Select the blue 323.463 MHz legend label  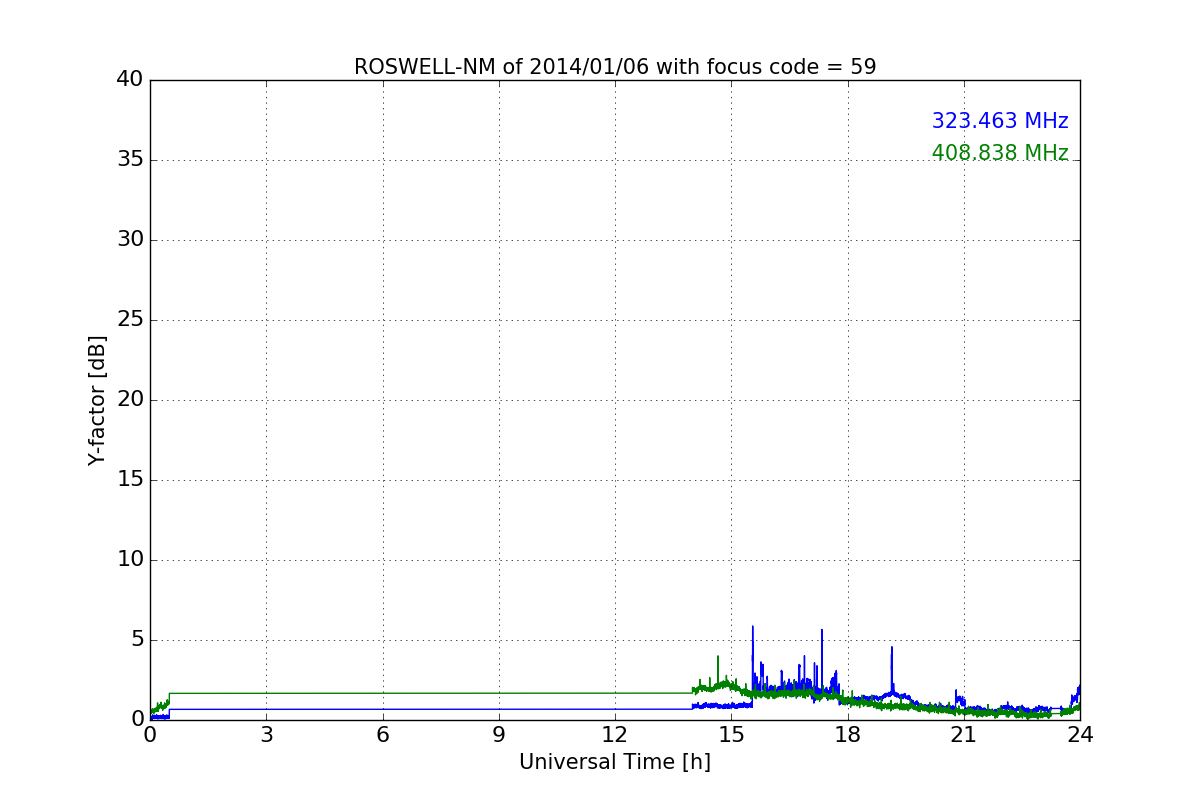[x=1000, y=121]
